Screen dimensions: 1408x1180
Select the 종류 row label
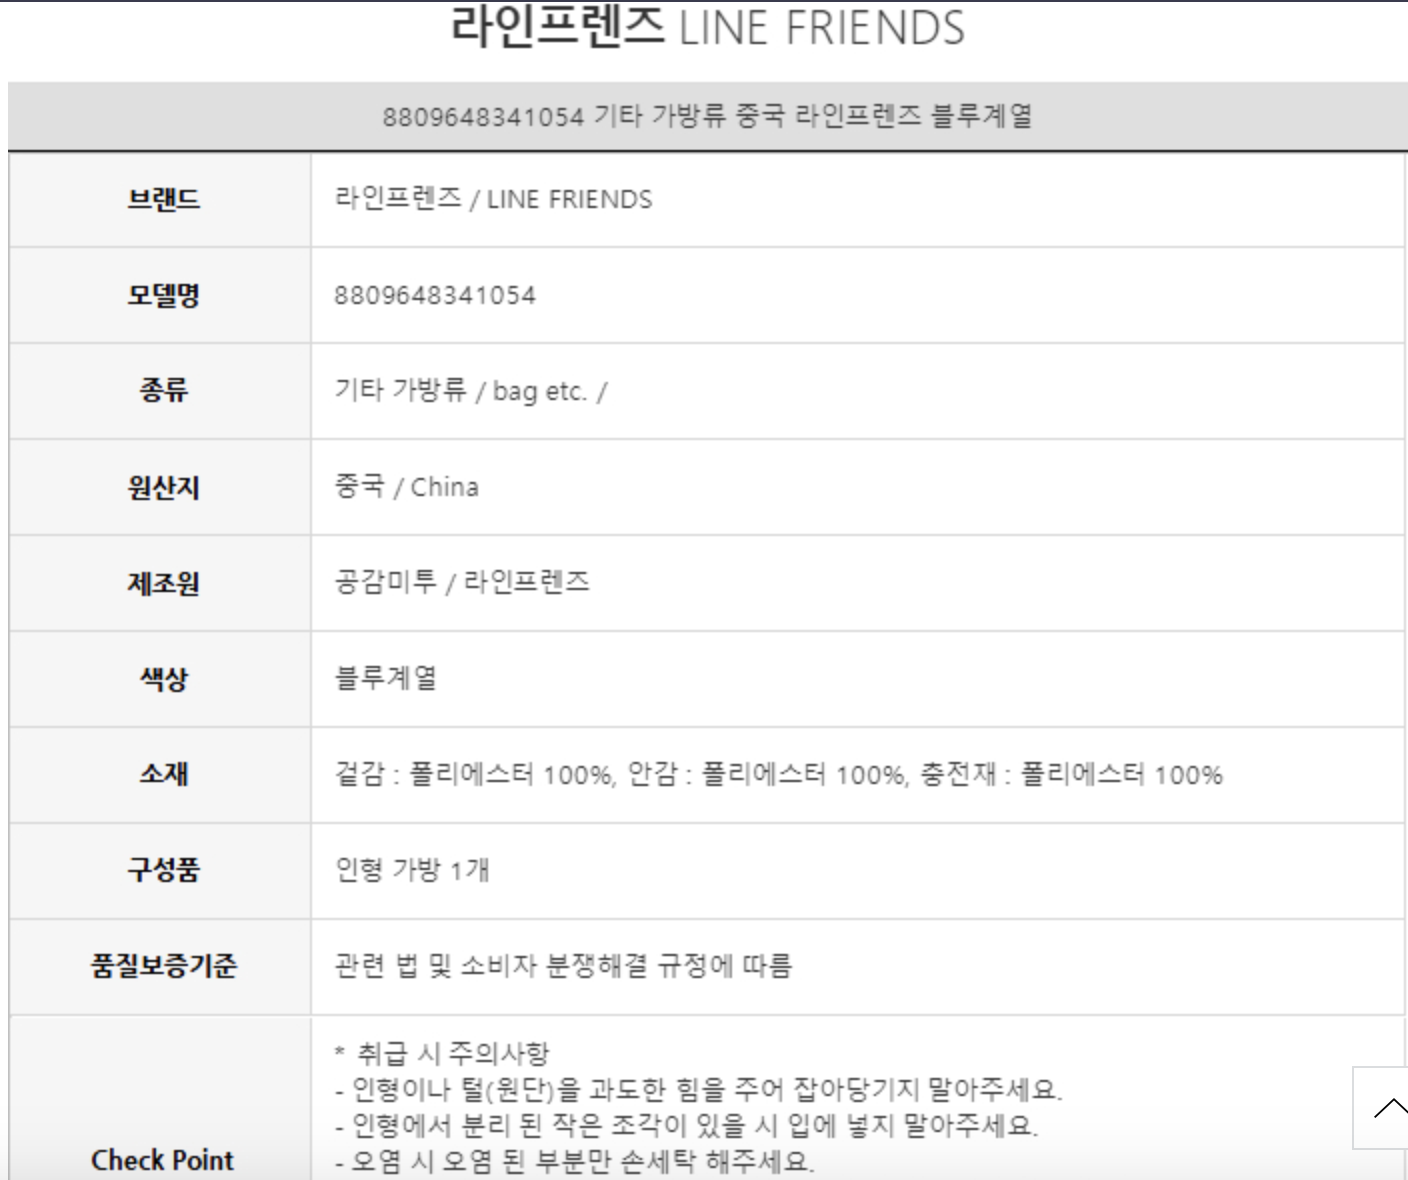pos(163,390)
